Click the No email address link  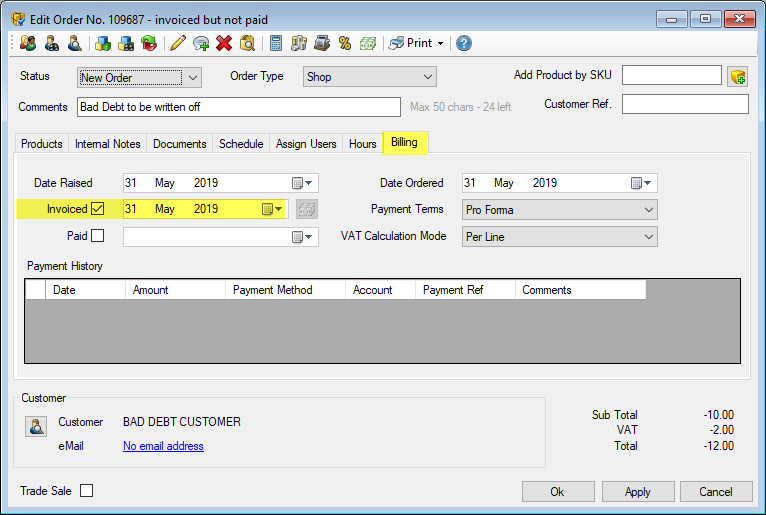pos(163,446)
